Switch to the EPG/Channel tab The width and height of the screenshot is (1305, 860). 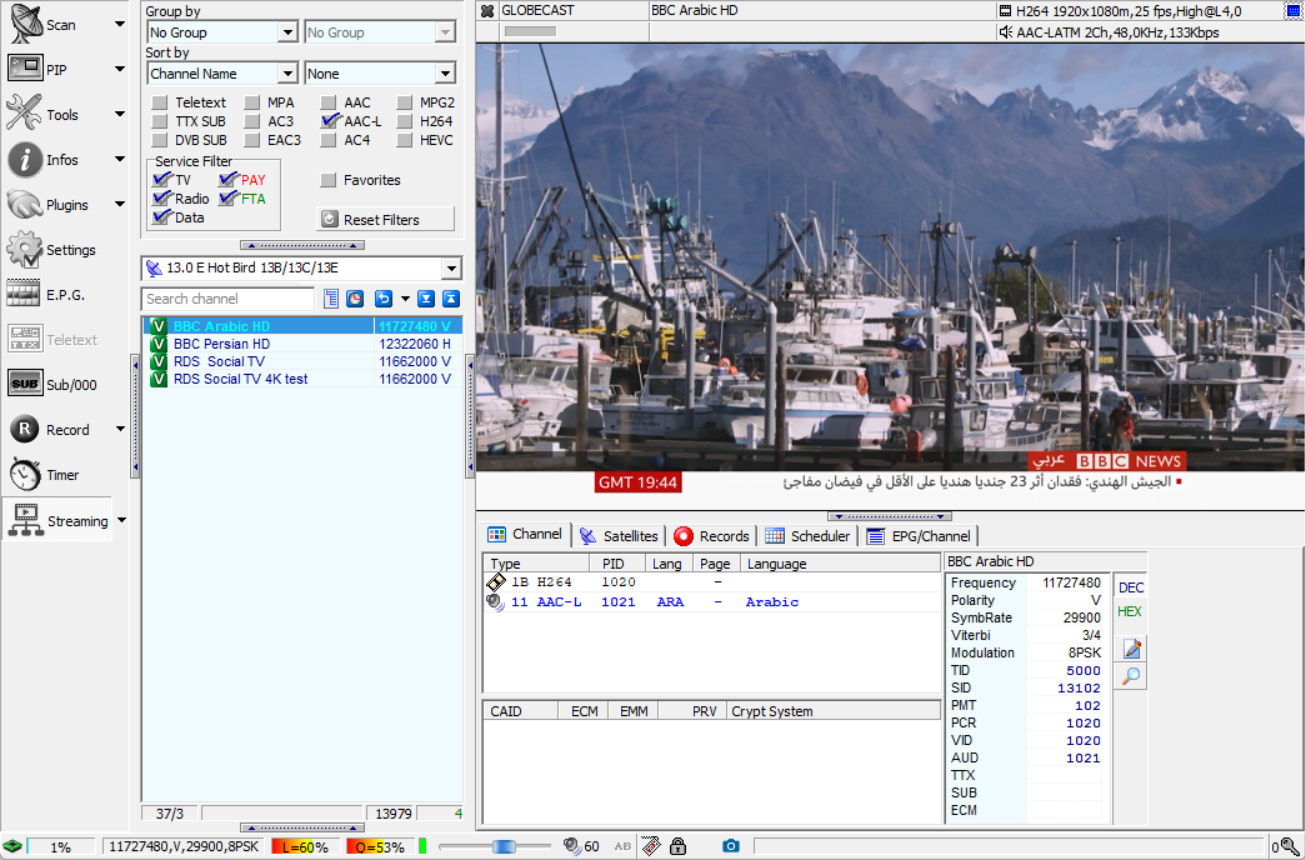[920, 536]
